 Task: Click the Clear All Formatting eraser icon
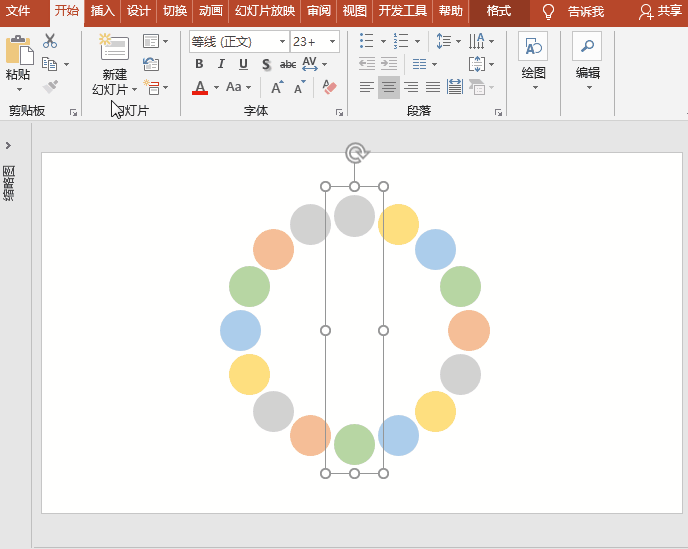329,87
